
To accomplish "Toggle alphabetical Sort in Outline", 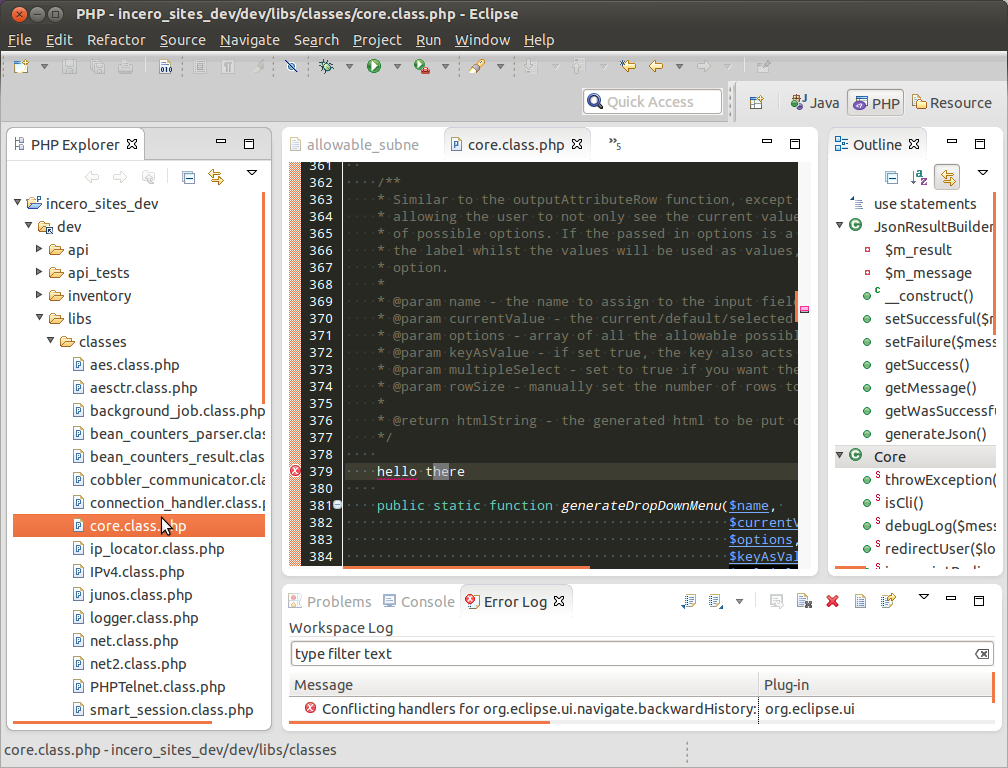I will tap(919, 177).
